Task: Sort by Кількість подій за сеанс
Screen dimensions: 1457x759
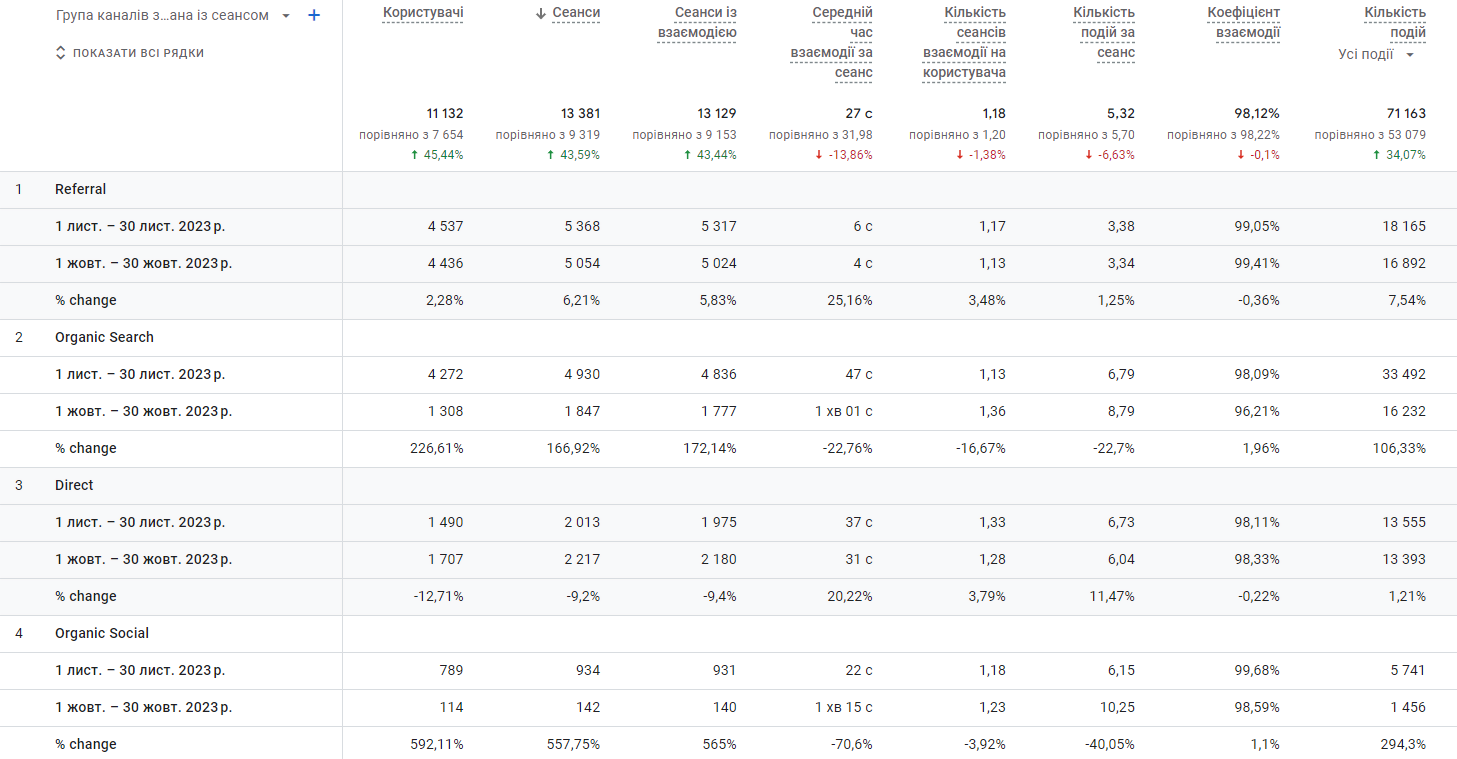Action: click(x=1104, y=33)
